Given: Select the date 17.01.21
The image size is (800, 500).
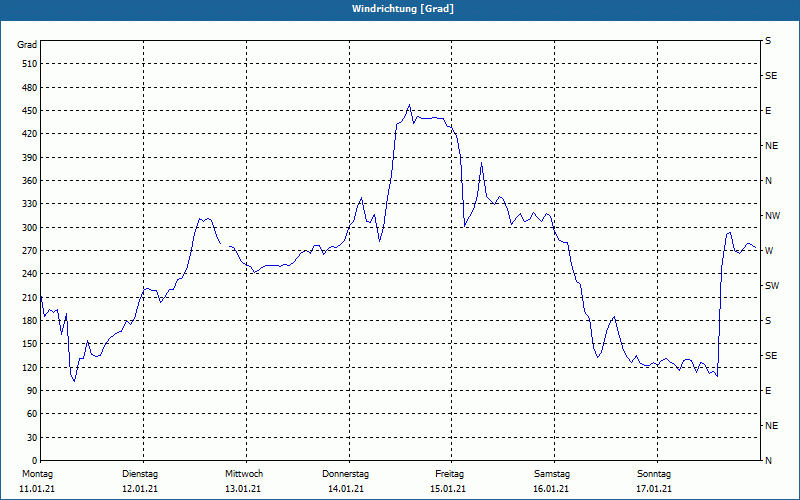Looking at the screenshot, I should [x=654, y=489].
